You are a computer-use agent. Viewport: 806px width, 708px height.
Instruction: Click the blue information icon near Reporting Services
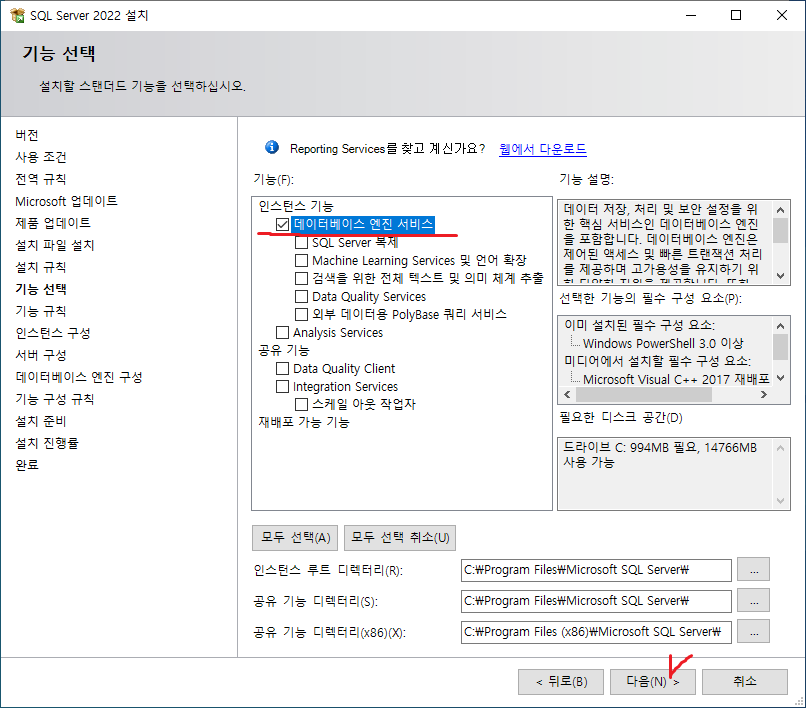click(272, 148)
